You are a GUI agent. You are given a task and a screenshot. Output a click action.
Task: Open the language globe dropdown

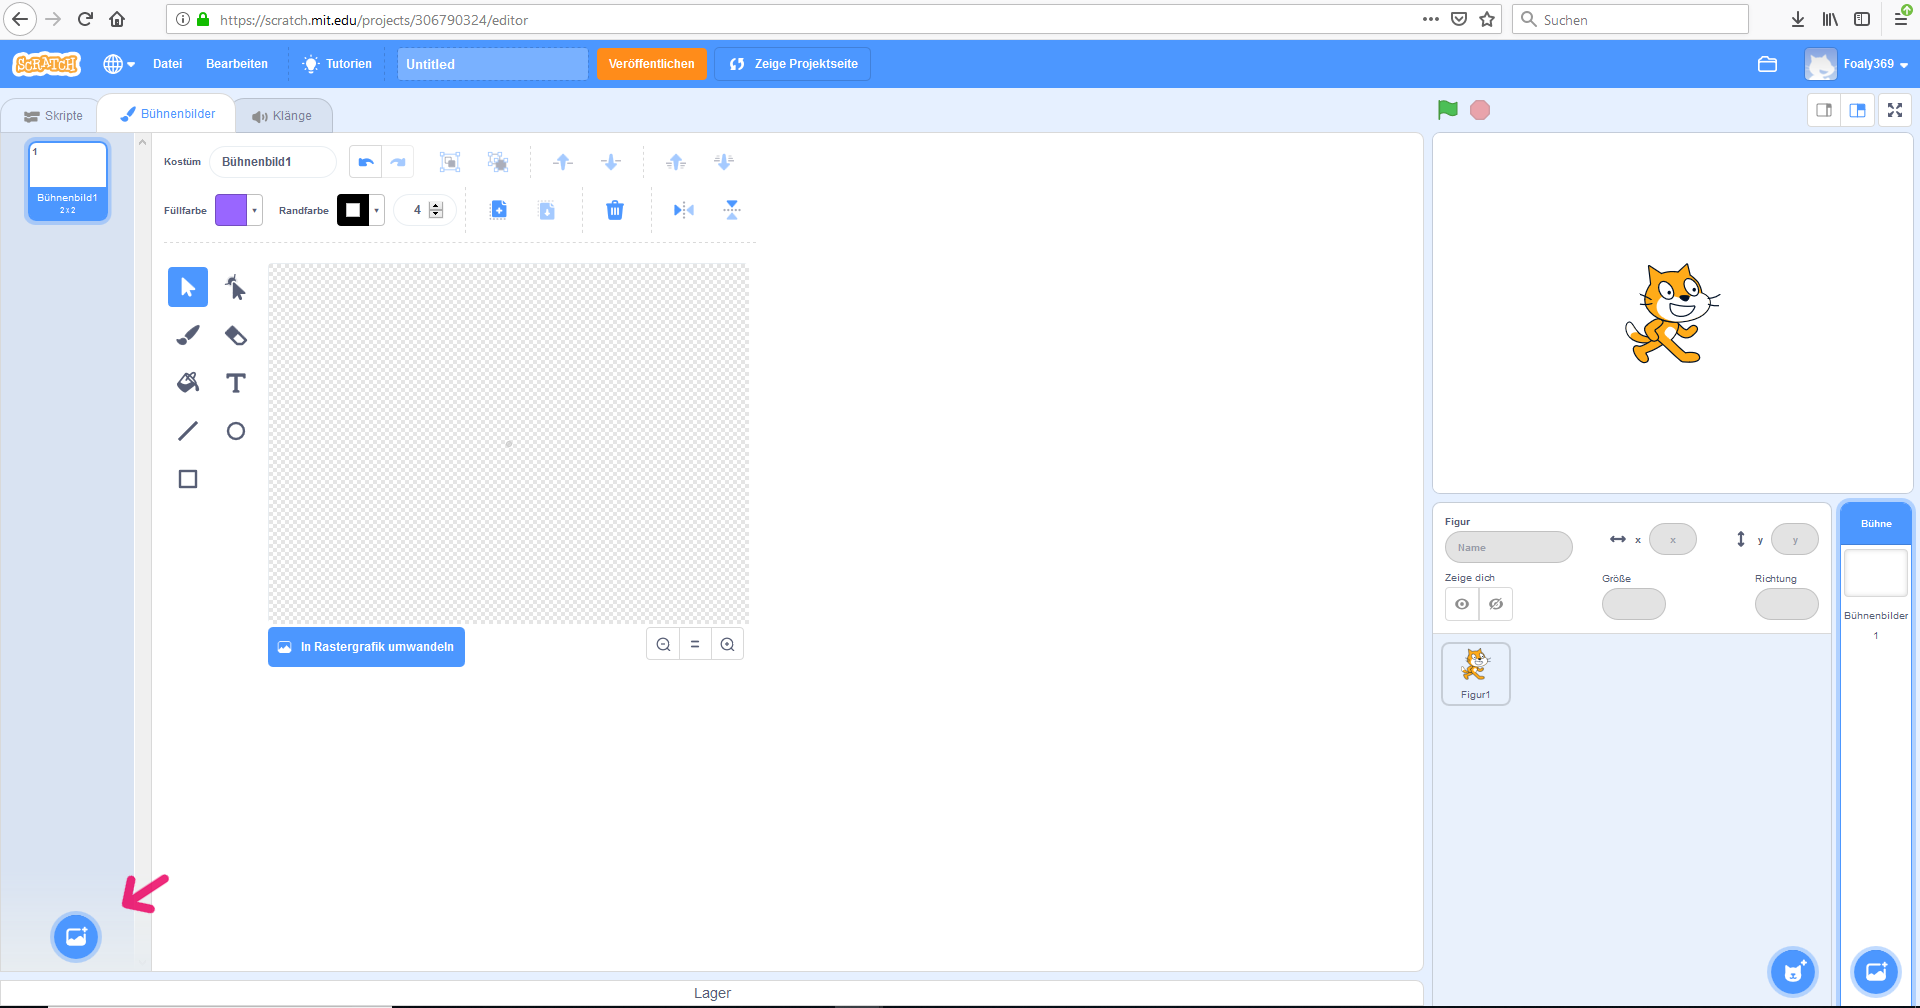pos(119,64)
